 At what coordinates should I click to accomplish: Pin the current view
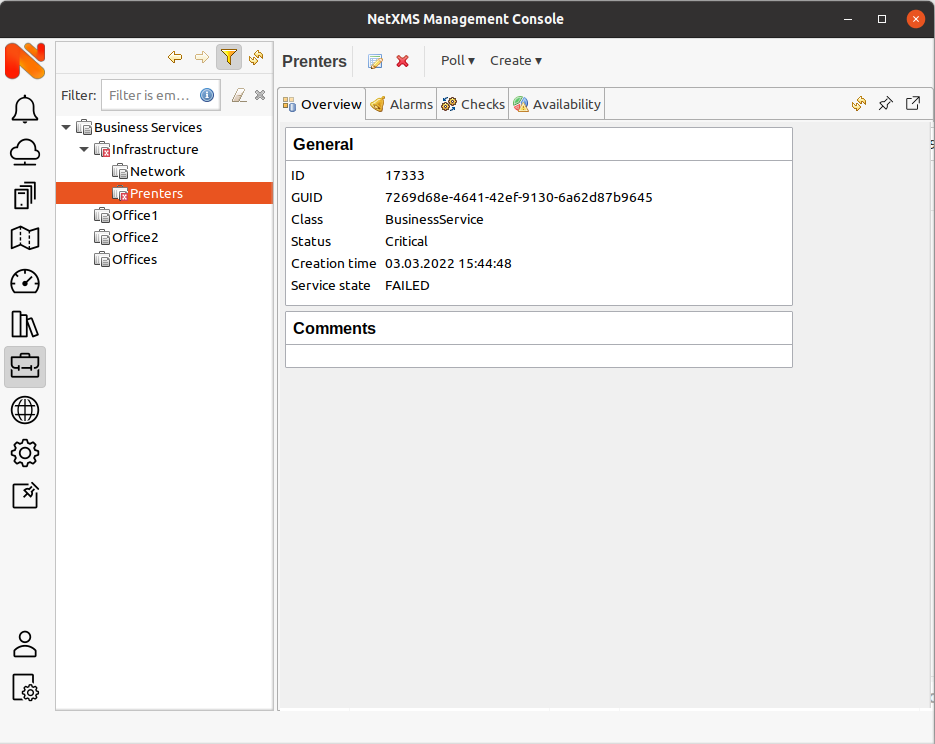pyautogui.click(x=886, y=104)
